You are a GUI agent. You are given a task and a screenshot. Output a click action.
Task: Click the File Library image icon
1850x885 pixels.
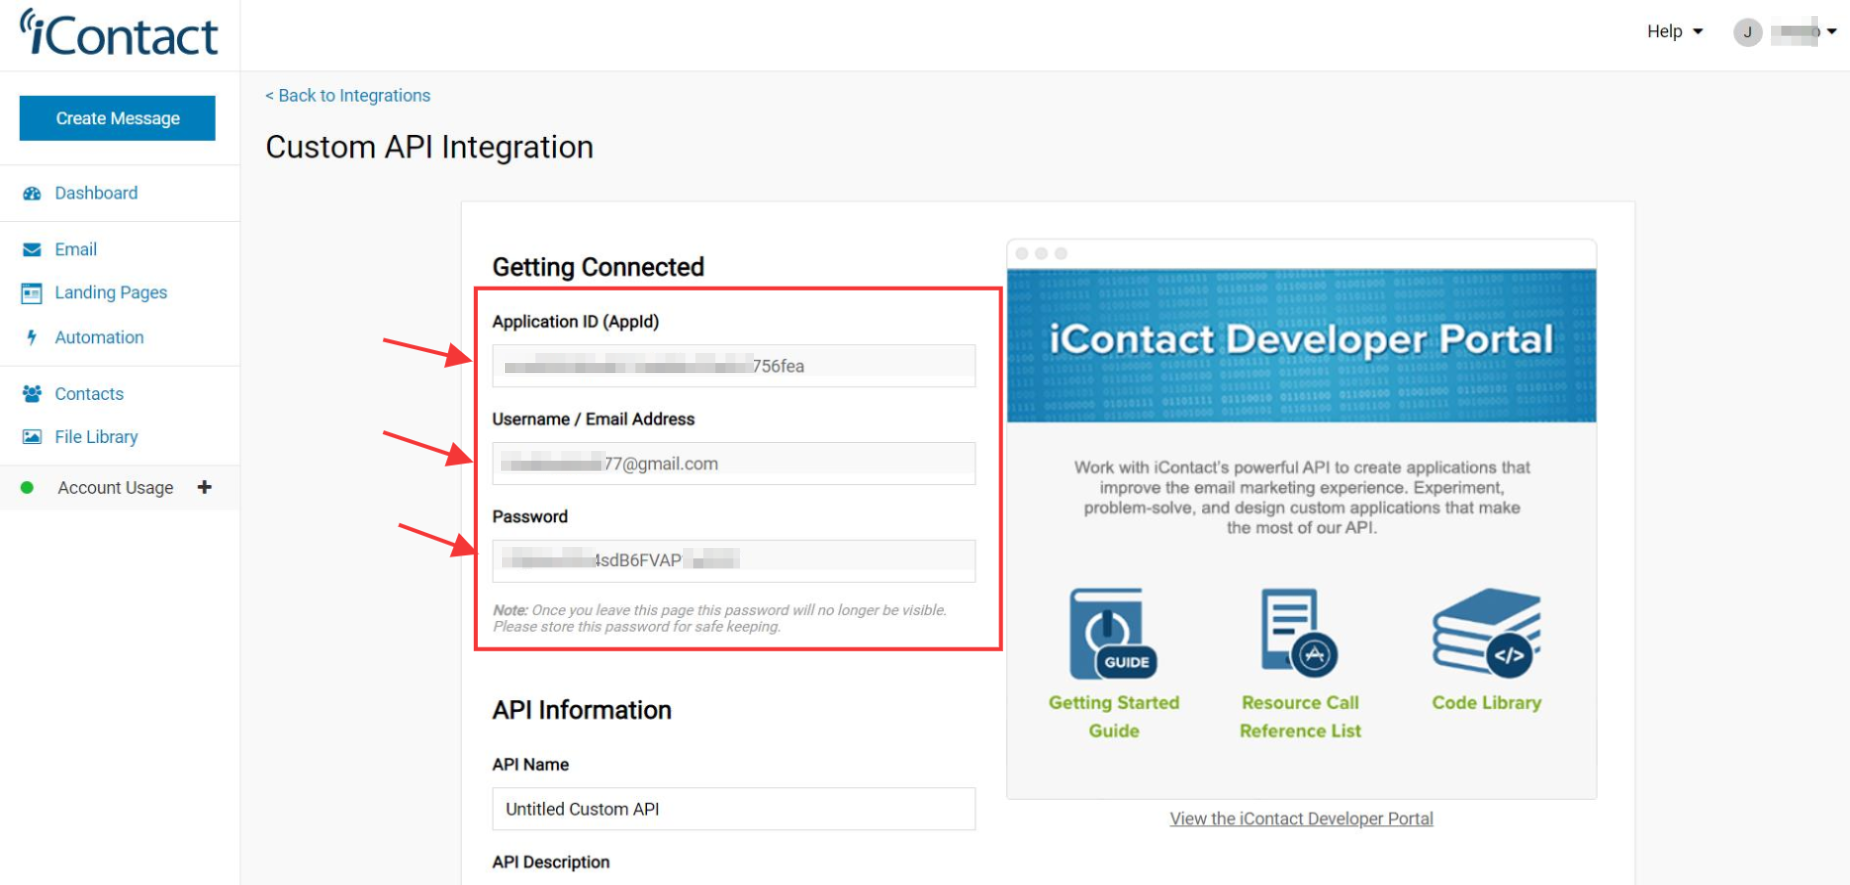[x=32, y=437]
